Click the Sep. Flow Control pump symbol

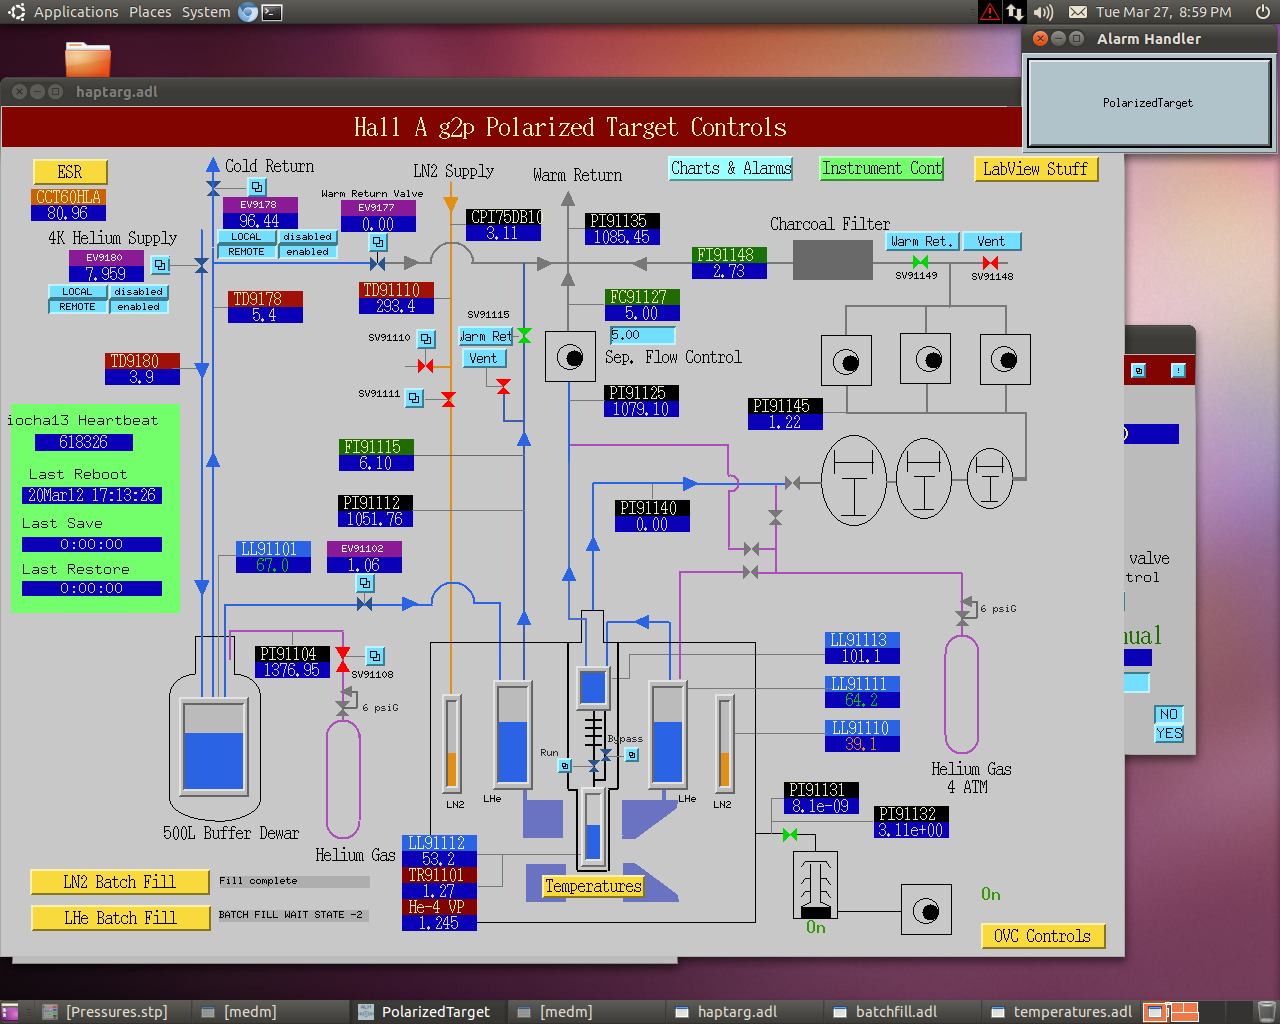[x=570, y=357]
